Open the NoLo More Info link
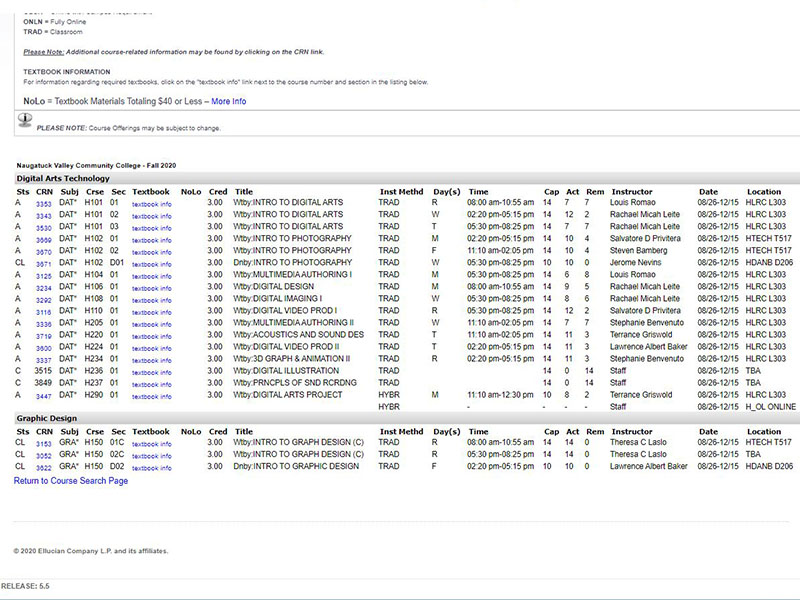800x600 pixels. tap(229, 101)
